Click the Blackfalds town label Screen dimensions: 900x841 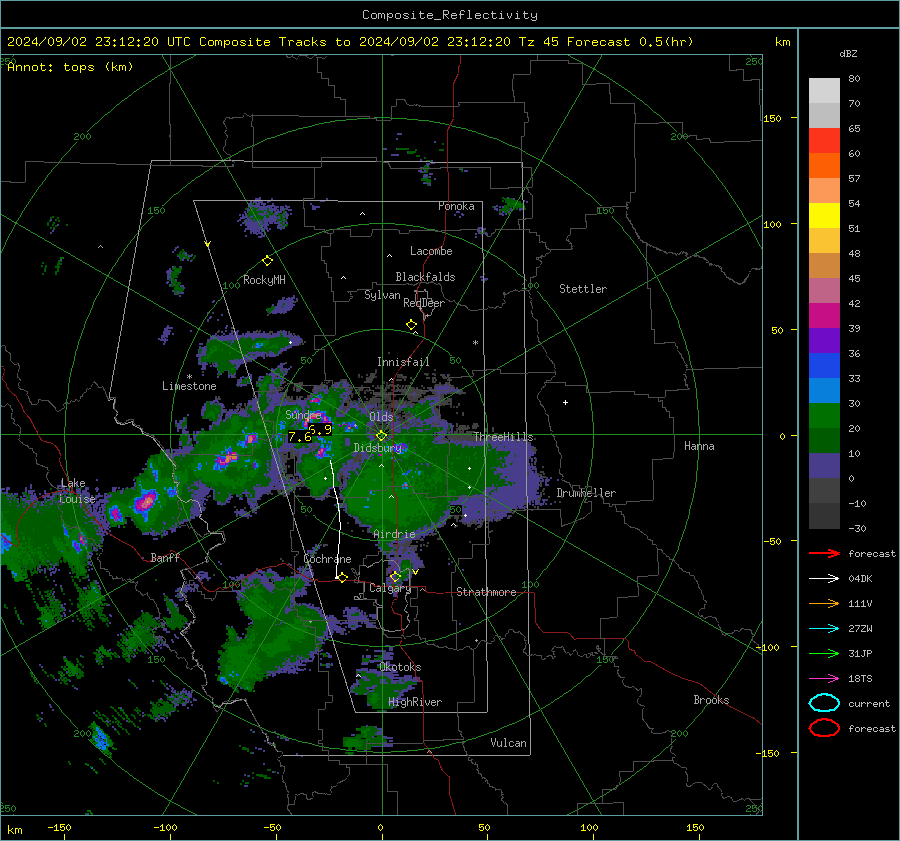pos(425,277)
